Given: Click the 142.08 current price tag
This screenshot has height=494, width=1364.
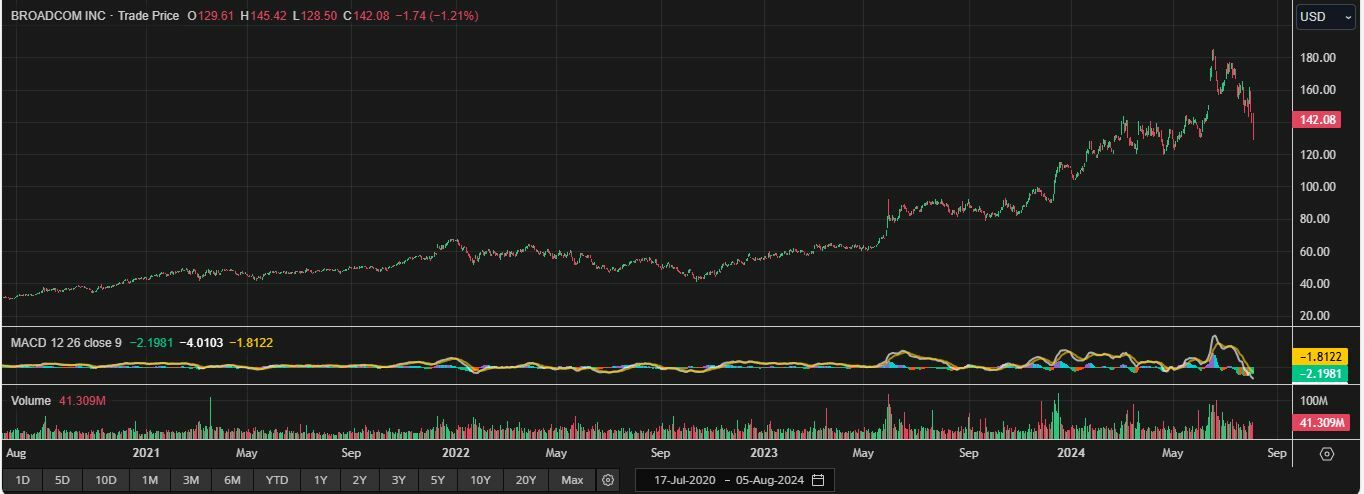Looking at the screenshot, I should point(1317,120).
